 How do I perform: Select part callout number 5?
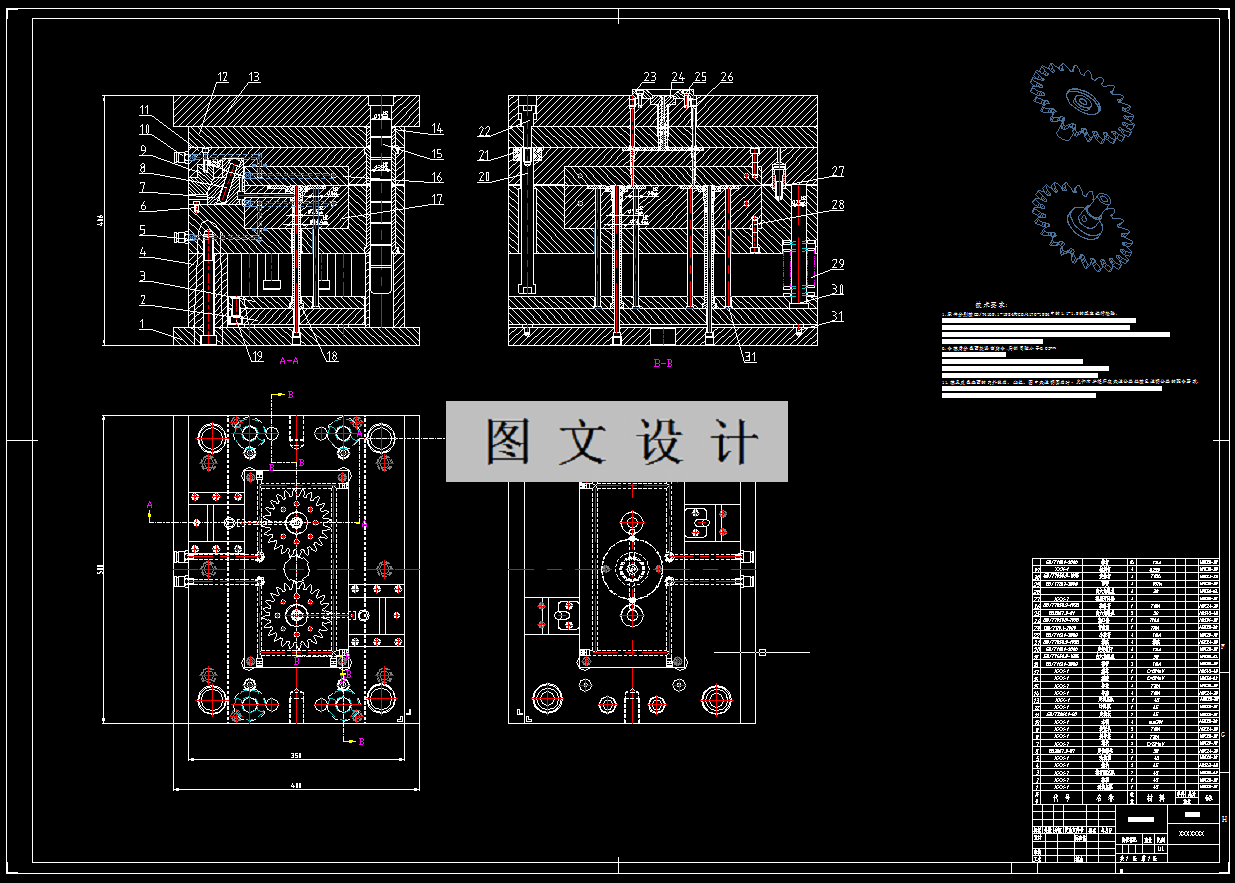(143, 230)
